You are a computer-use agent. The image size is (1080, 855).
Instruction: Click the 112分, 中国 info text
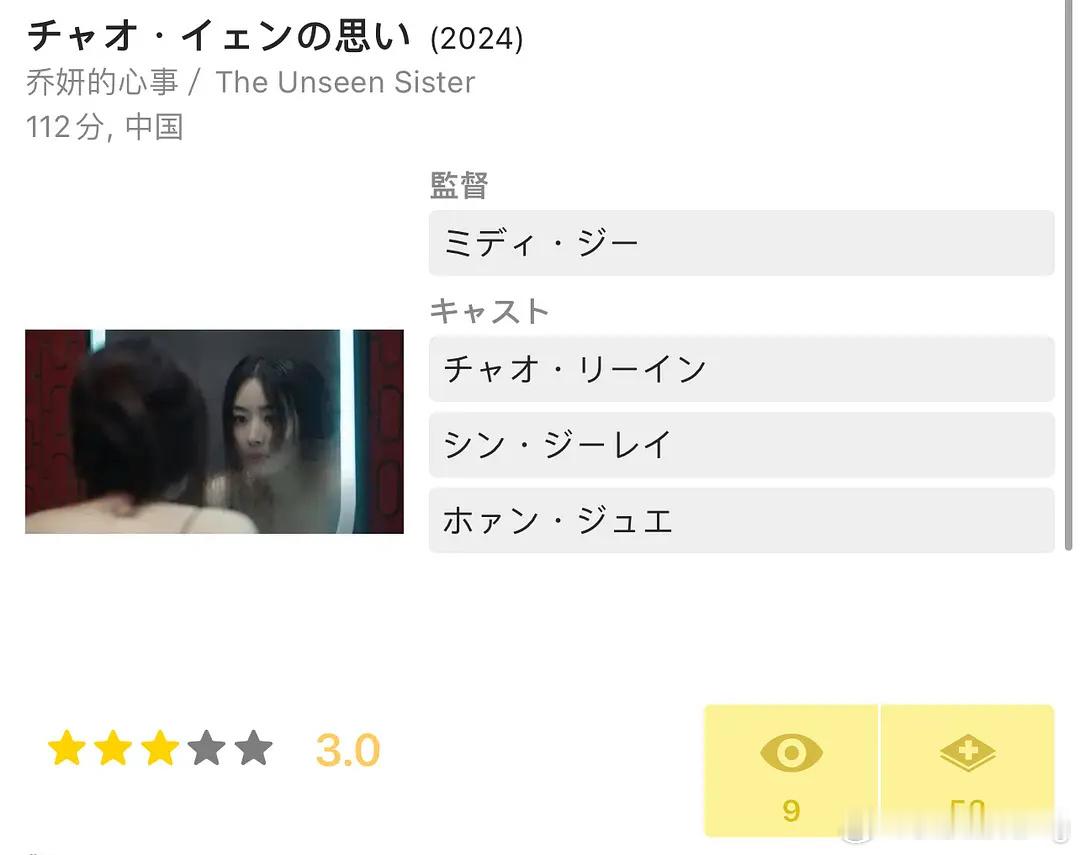105,127
